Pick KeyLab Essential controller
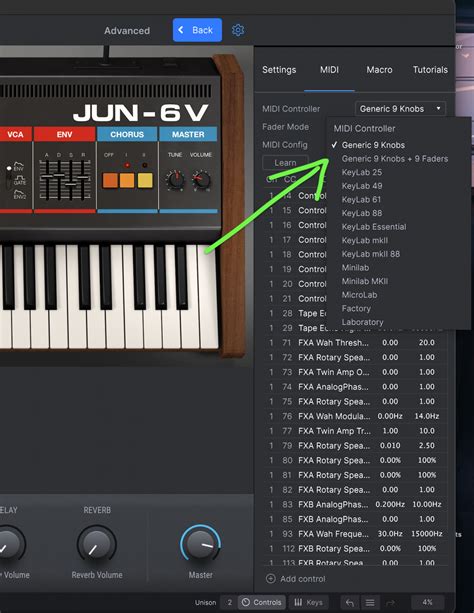This screenshot has width=474, height=613. pos(374,227)
